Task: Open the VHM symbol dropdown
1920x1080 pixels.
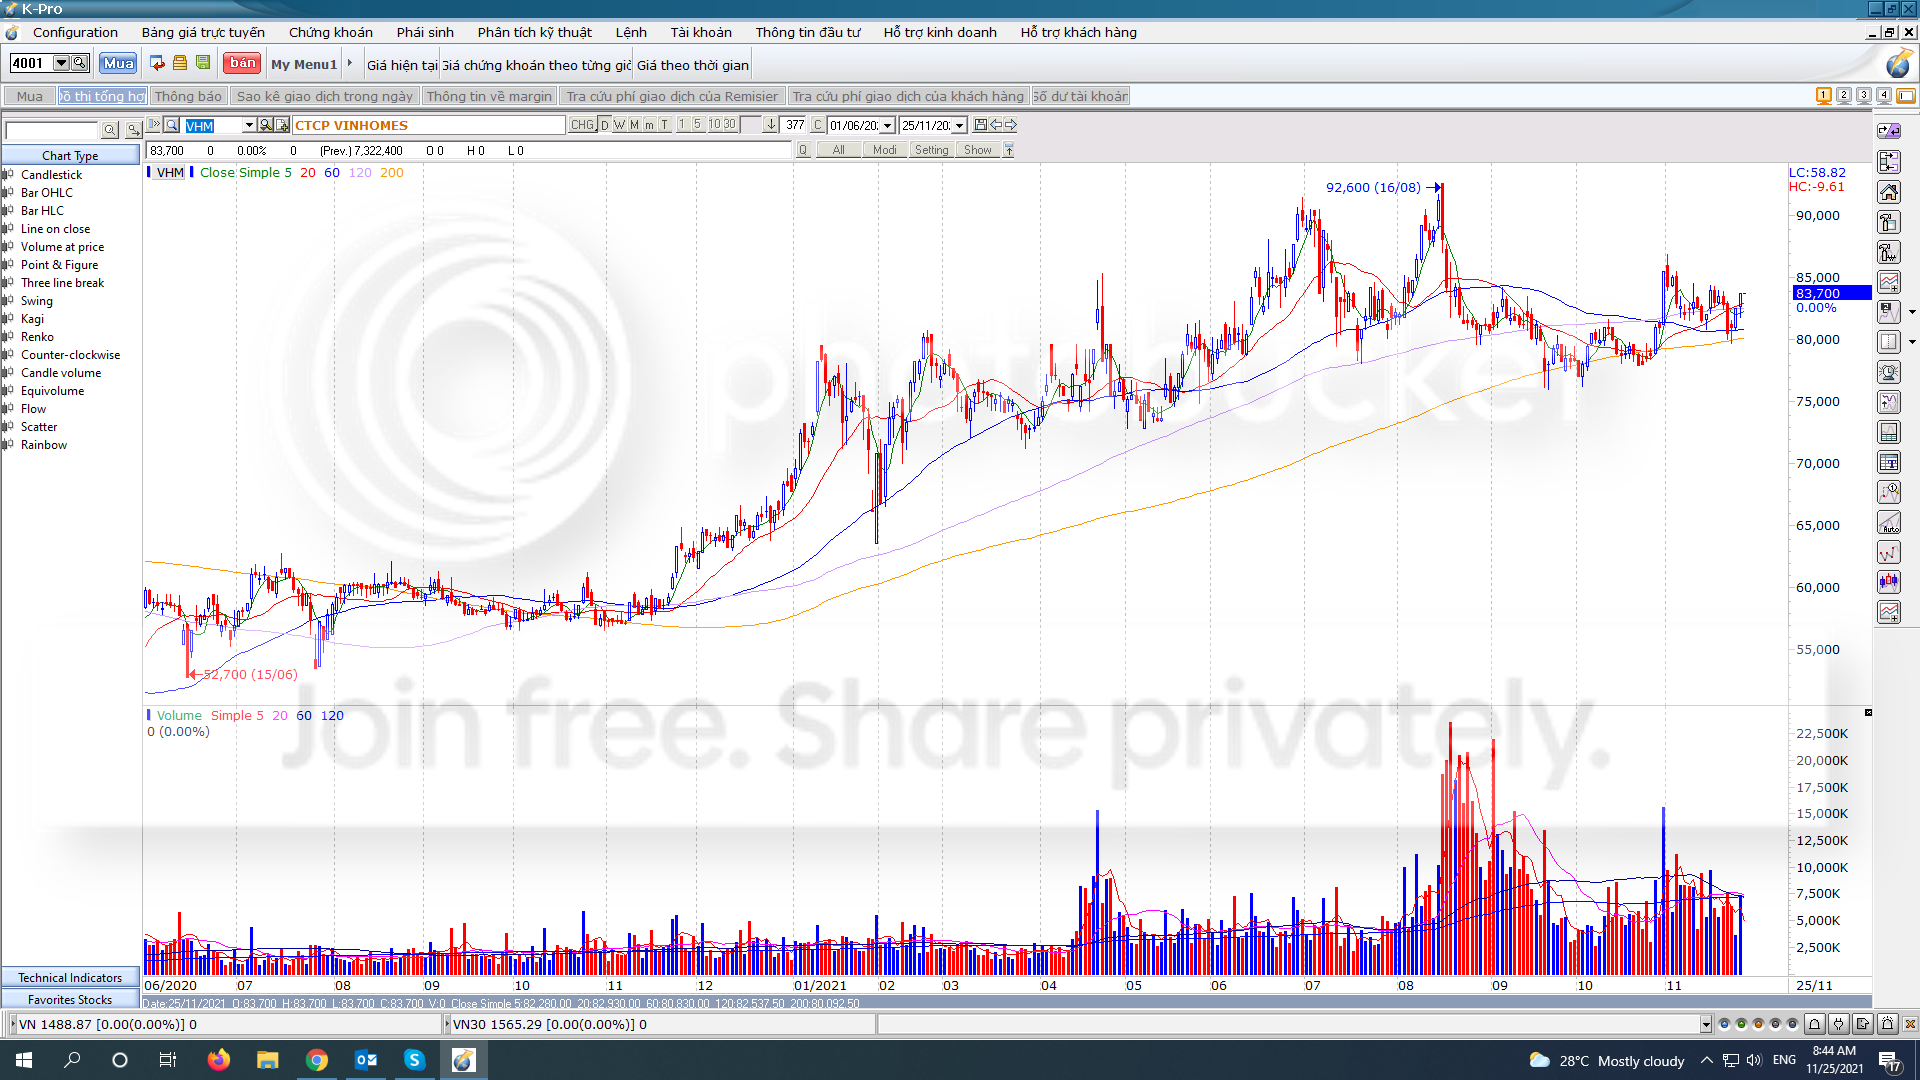Action: (x=249, y=125)
